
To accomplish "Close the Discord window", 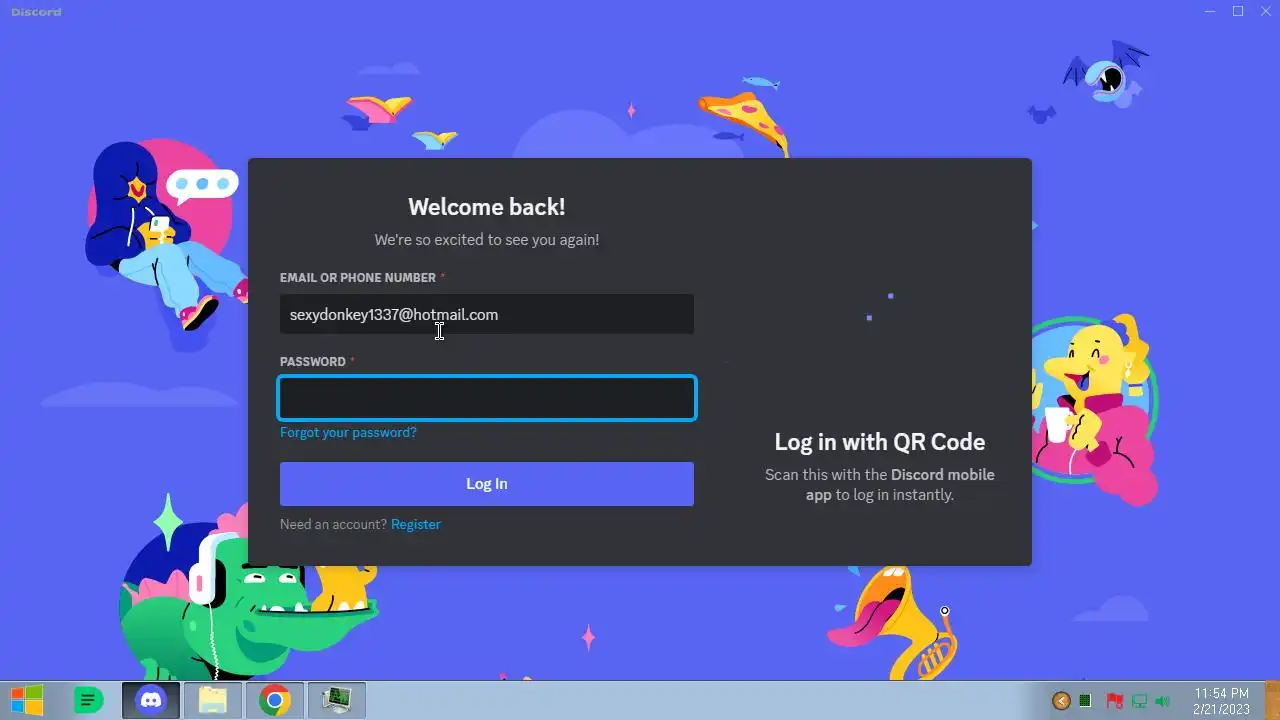I will 1265,11.
